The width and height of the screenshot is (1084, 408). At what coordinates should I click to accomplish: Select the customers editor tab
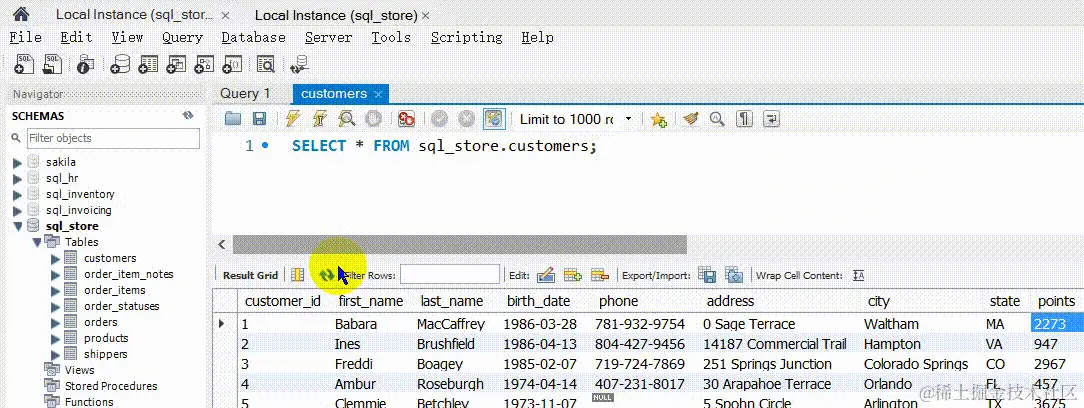[334, 93]
